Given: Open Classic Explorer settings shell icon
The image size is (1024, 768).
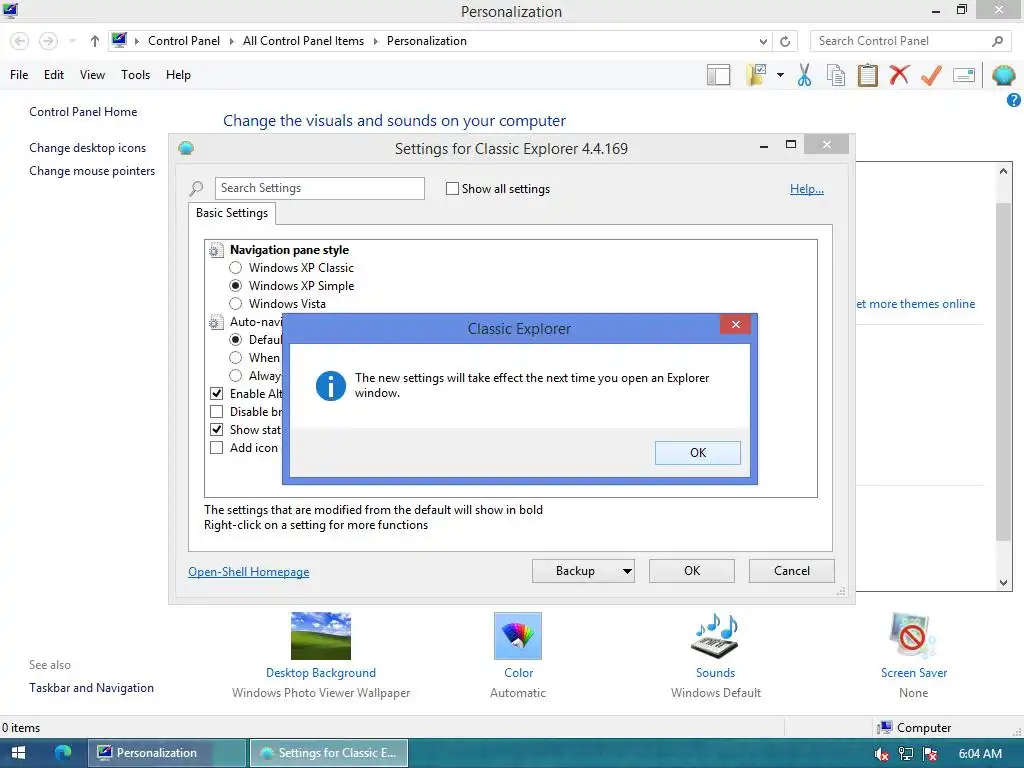Looking at the screenshot, I should point(1003,75).
